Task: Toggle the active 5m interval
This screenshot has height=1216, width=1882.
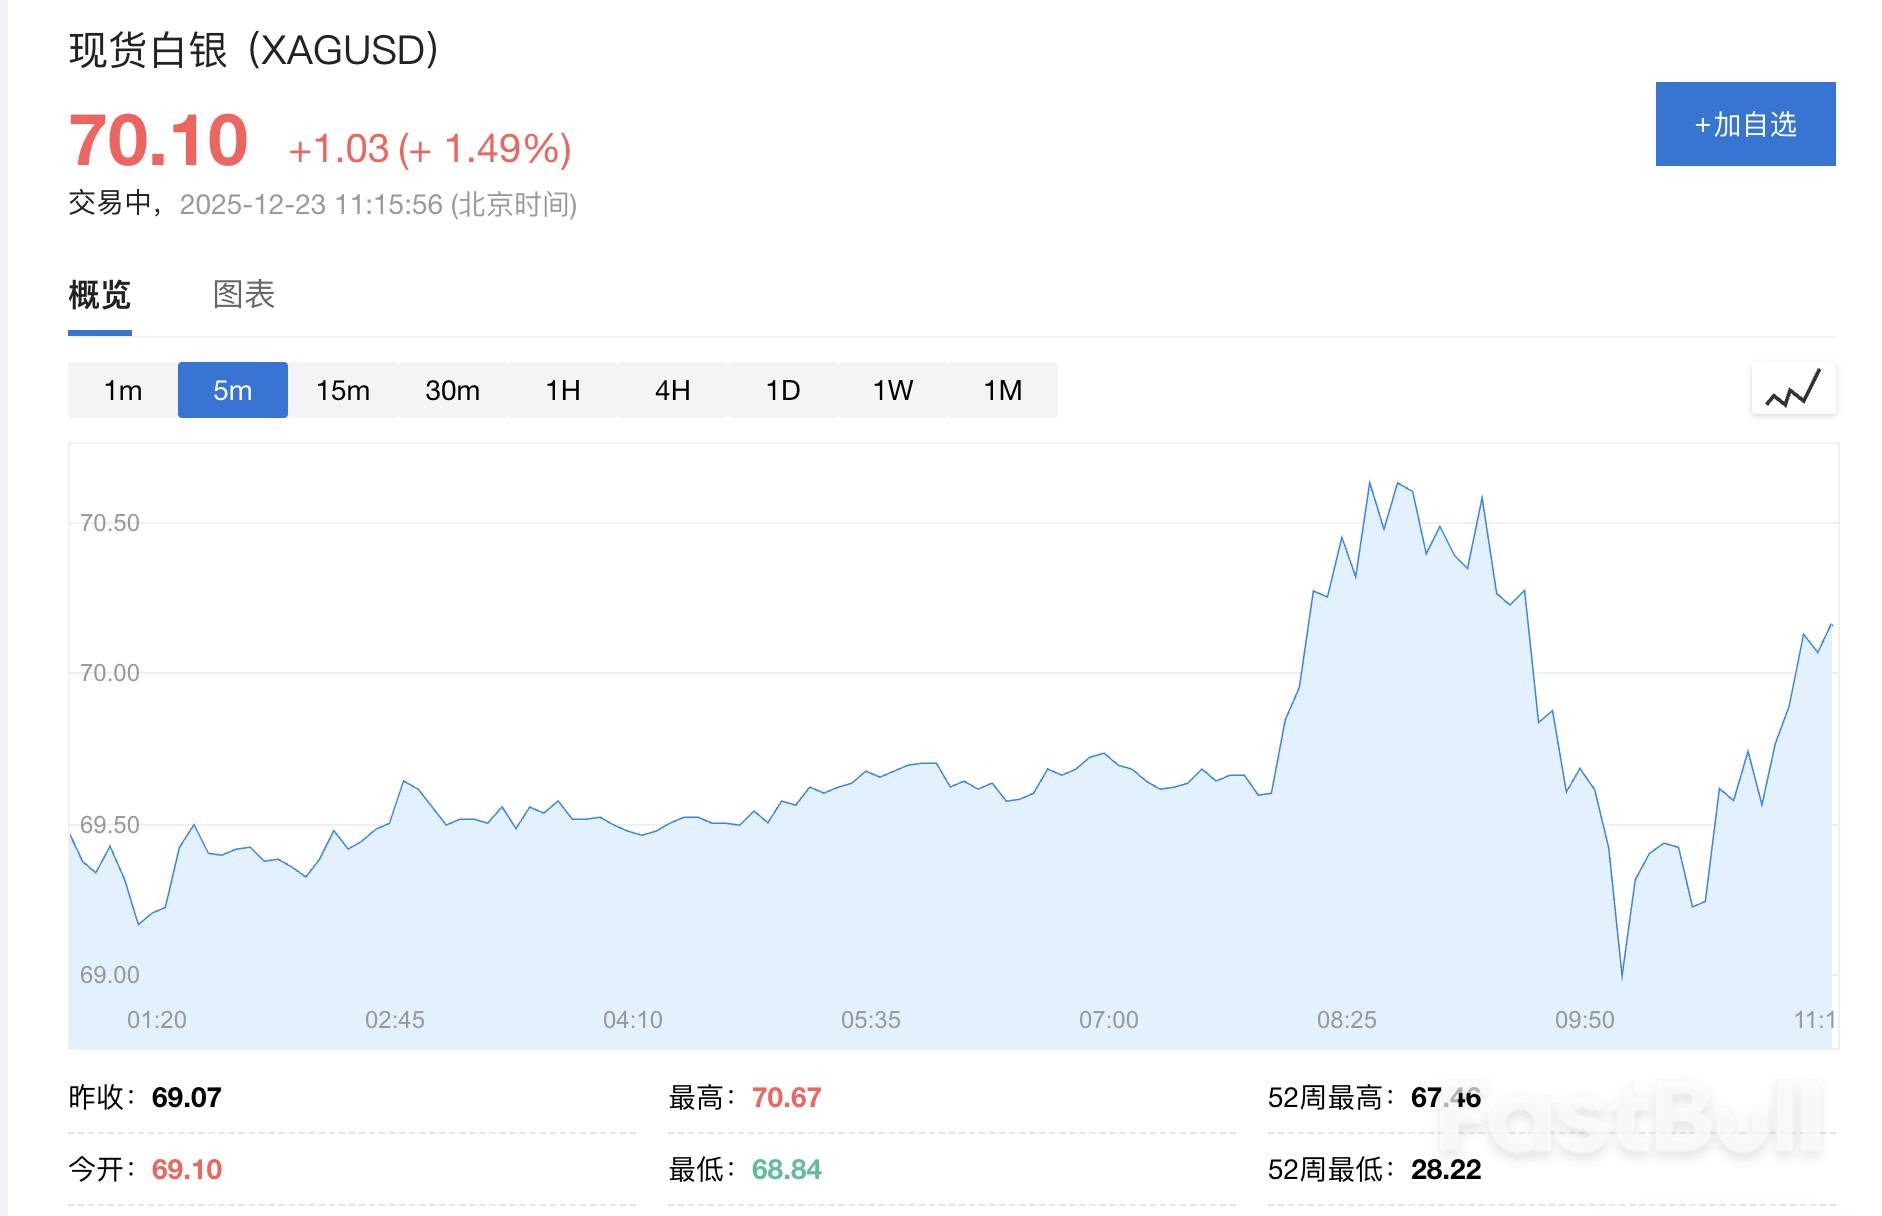Action: (232, 390)
